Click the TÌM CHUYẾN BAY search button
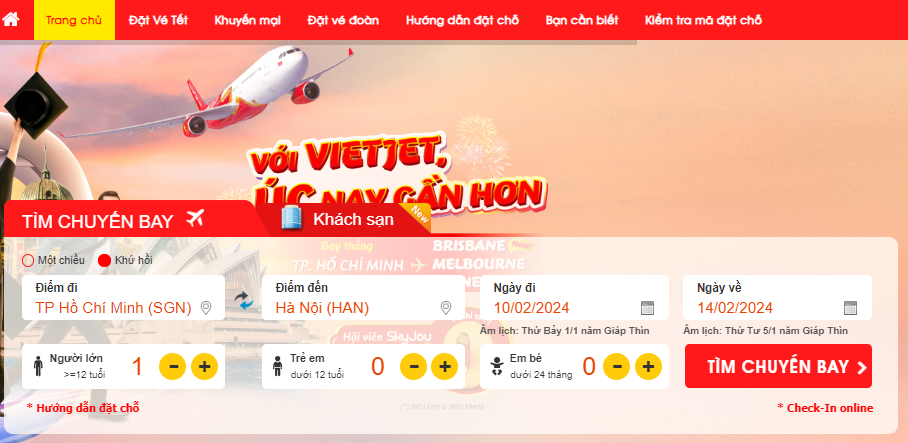Viewport: 908px width, 443px height. pyautogui.click(x=778, y=366)
